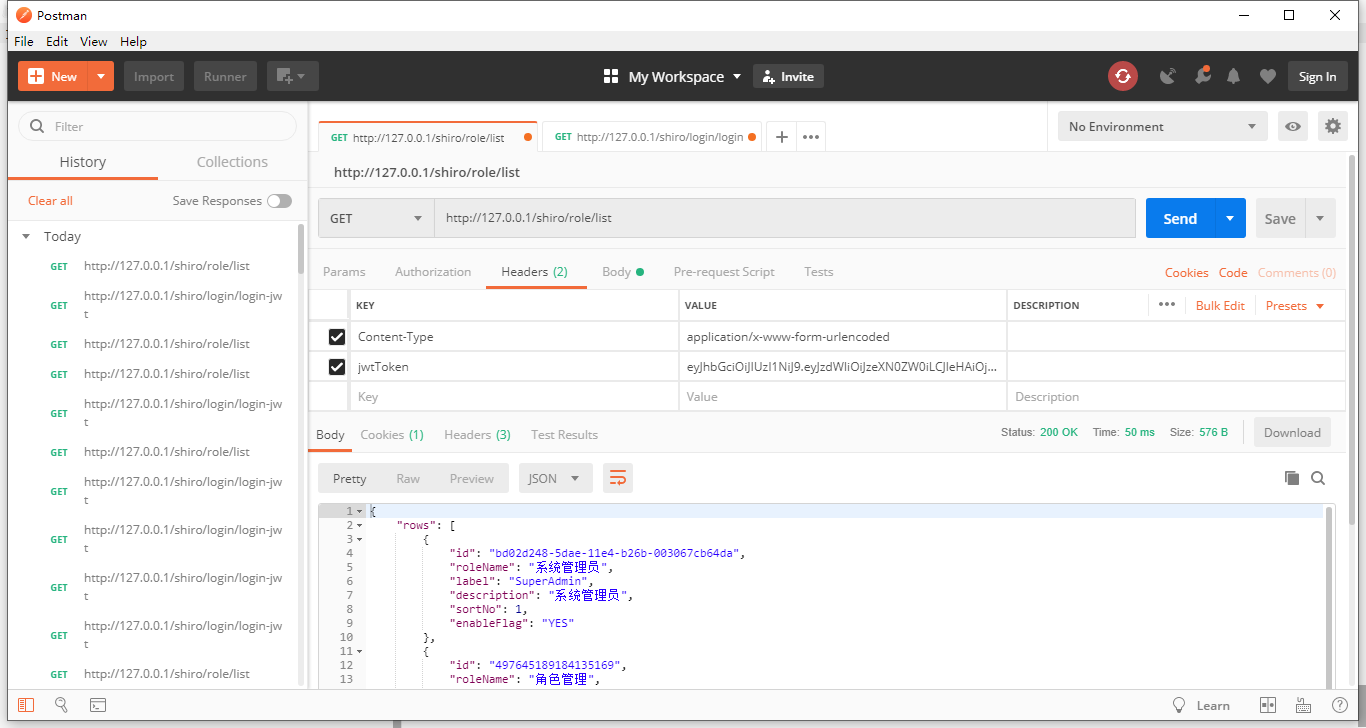
Task: Toggle line wrap icon in response
Action: pyautogui.click(x=618, y=478)
